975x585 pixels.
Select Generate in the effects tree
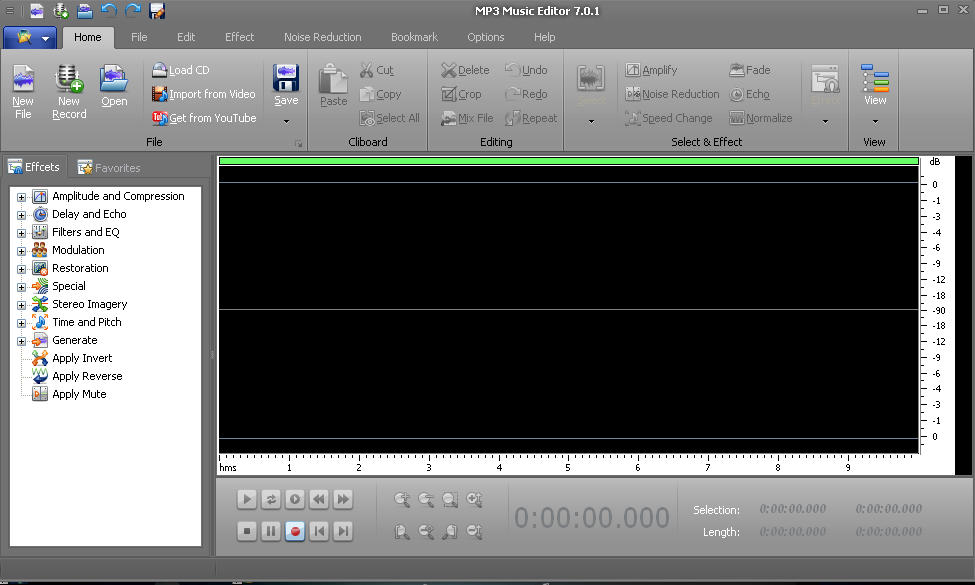click(x=75, y=340)
